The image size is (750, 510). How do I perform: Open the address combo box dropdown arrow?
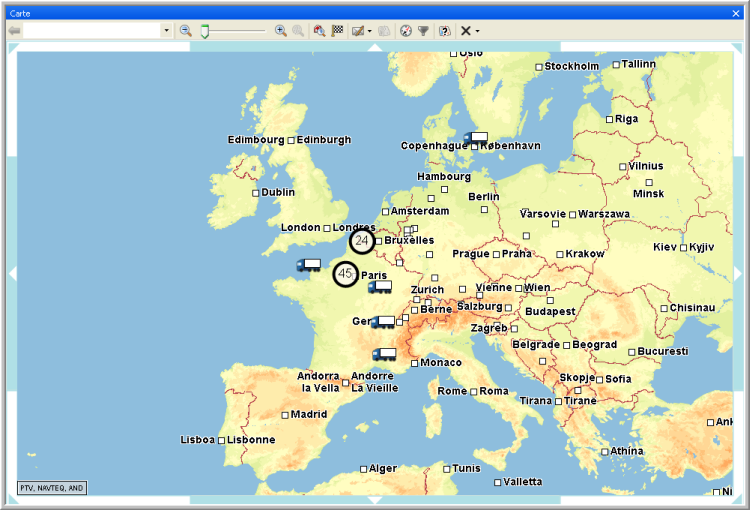point(166,31)
